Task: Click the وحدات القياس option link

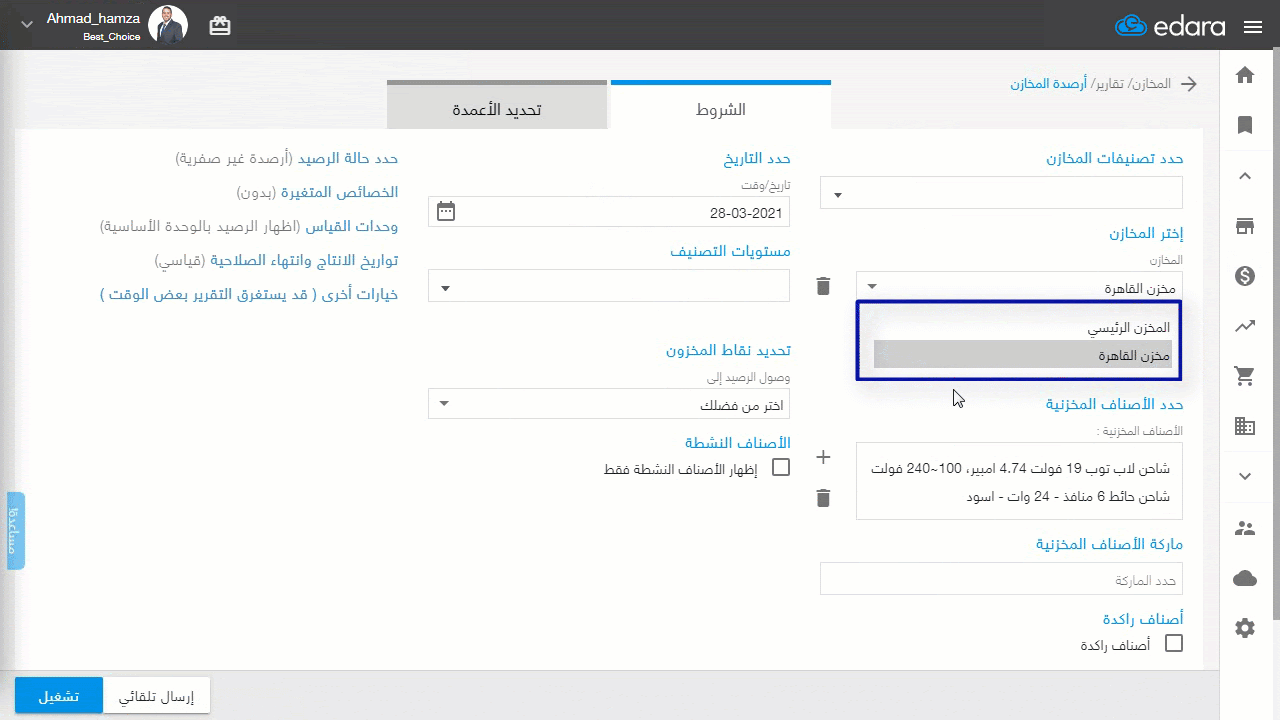Action: pos(351,227)
